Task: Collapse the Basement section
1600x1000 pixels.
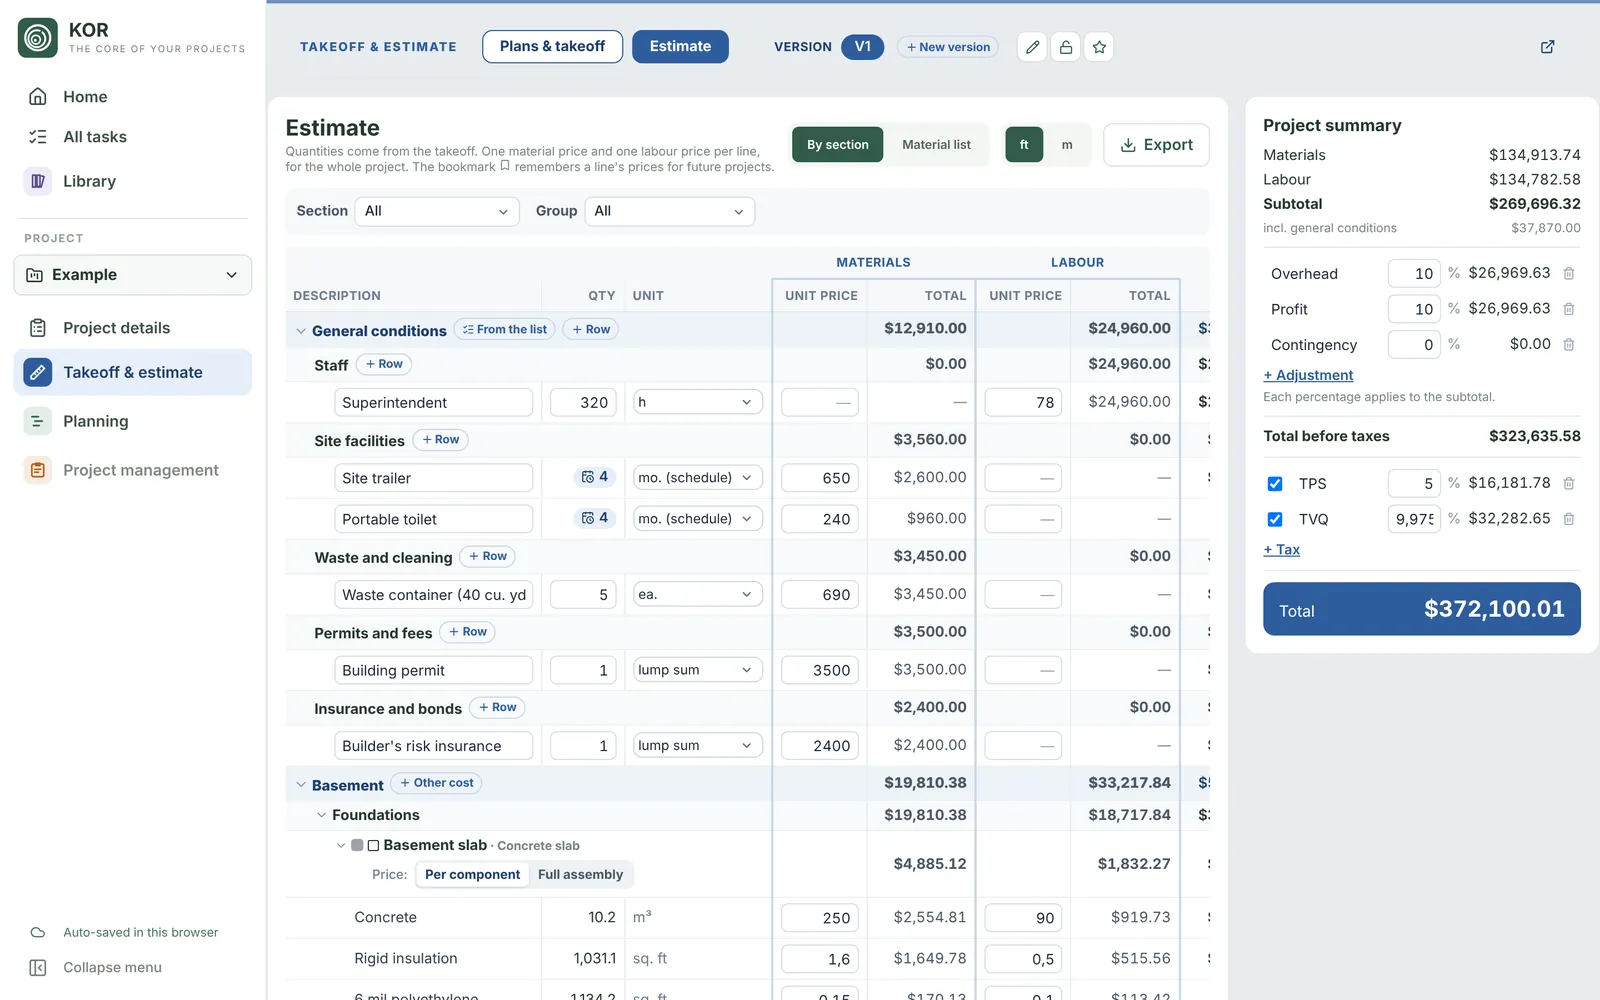Action: tap(301, 785)
